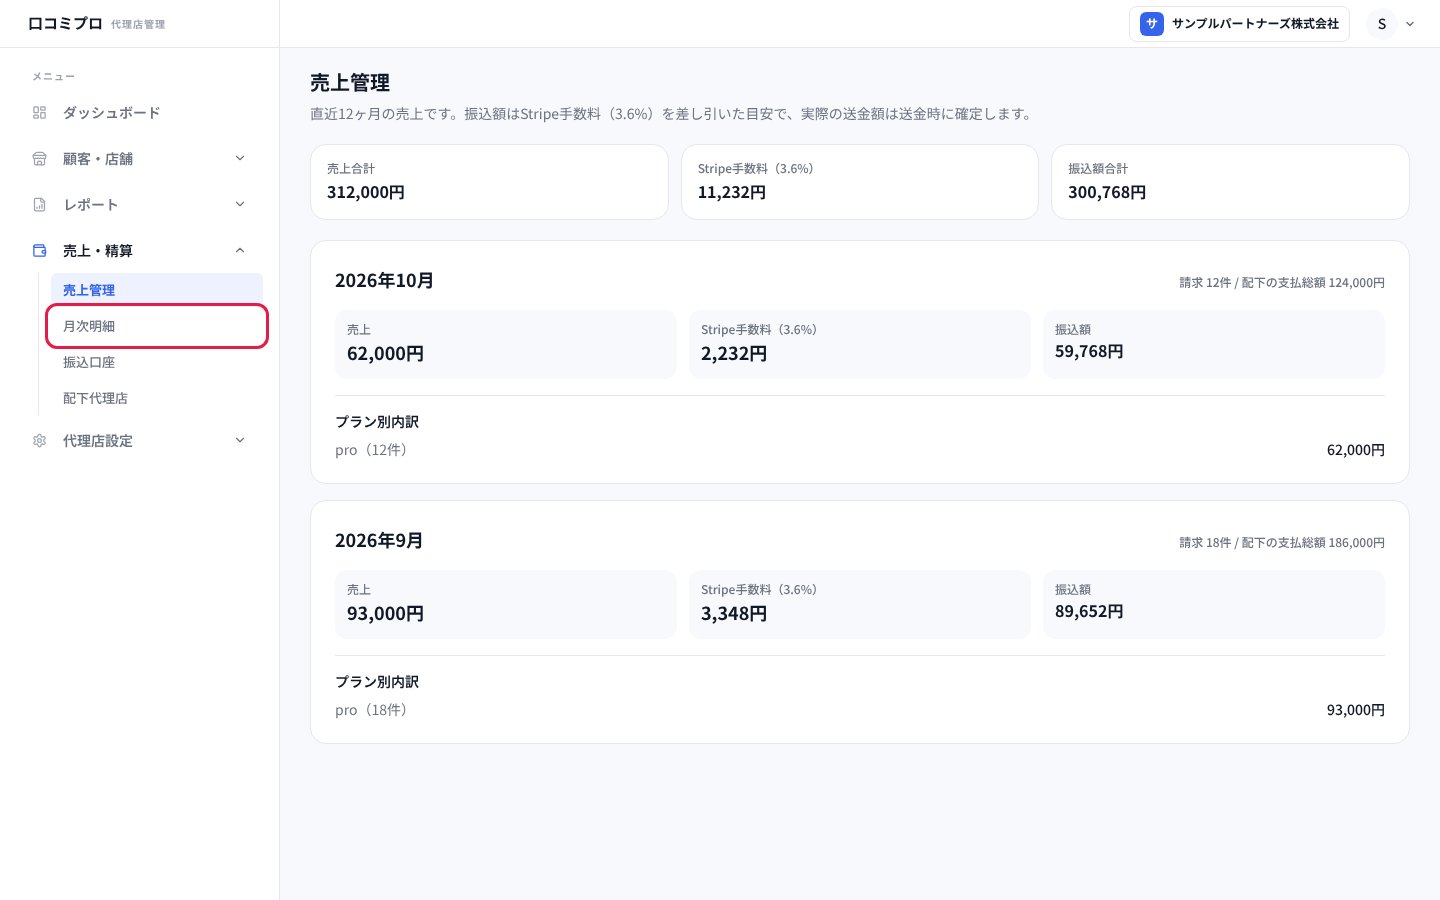Click the pro（12件） plan row label

point(371,450)
